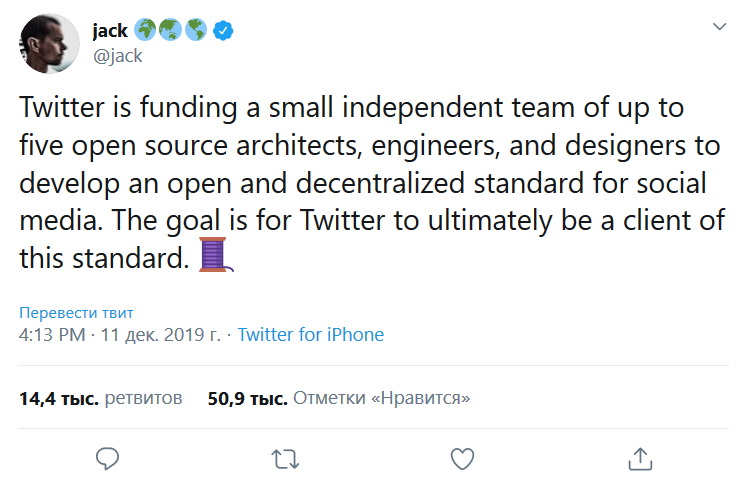This screenshot has height=488, width=748.
Task: Open the @jack handle link
Action: click(x=118, y=56)
